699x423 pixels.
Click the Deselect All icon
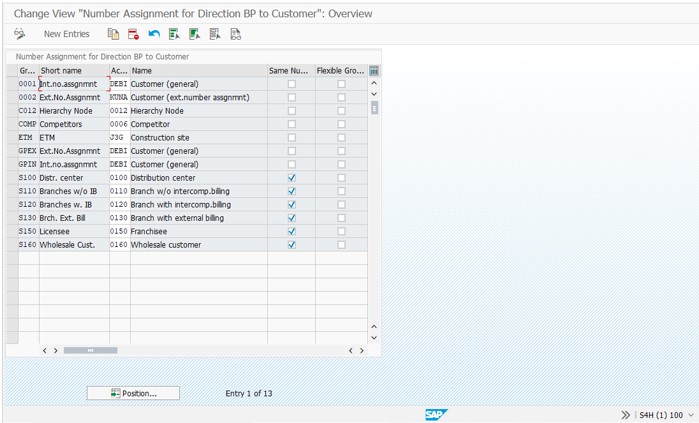215,34
